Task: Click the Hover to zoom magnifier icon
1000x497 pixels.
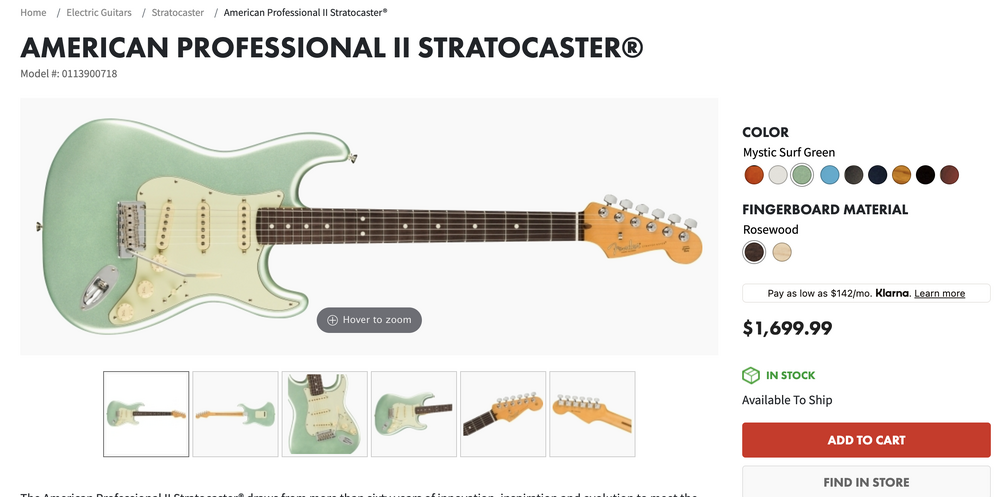Action: pos(333,320)
